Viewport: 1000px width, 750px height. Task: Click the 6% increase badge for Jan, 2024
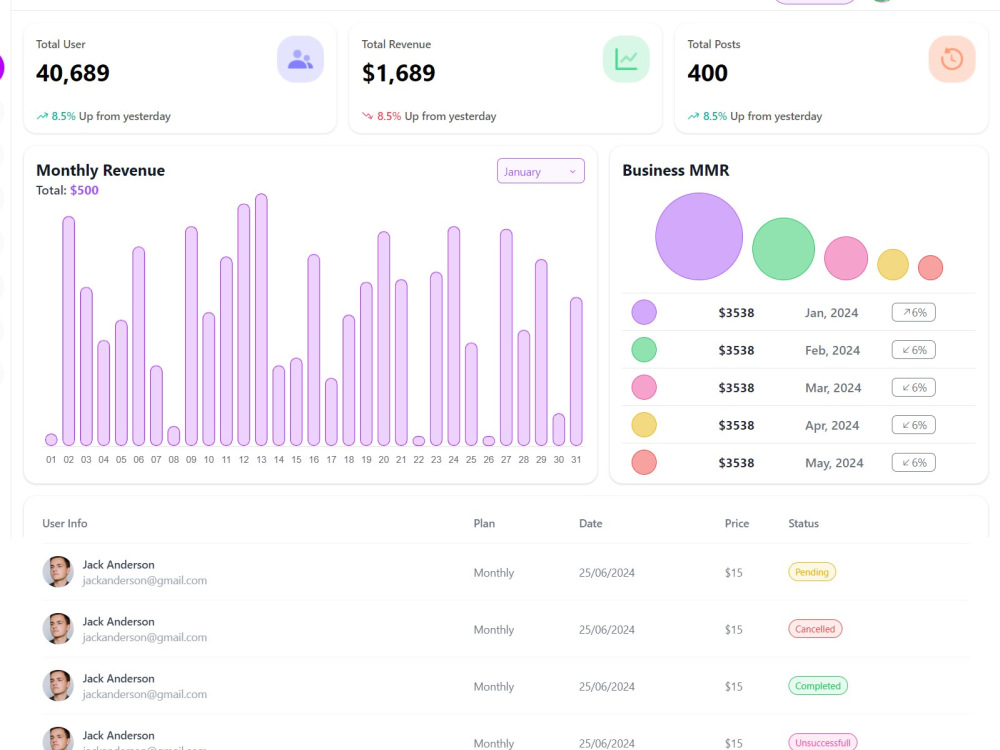pos(913,312)
